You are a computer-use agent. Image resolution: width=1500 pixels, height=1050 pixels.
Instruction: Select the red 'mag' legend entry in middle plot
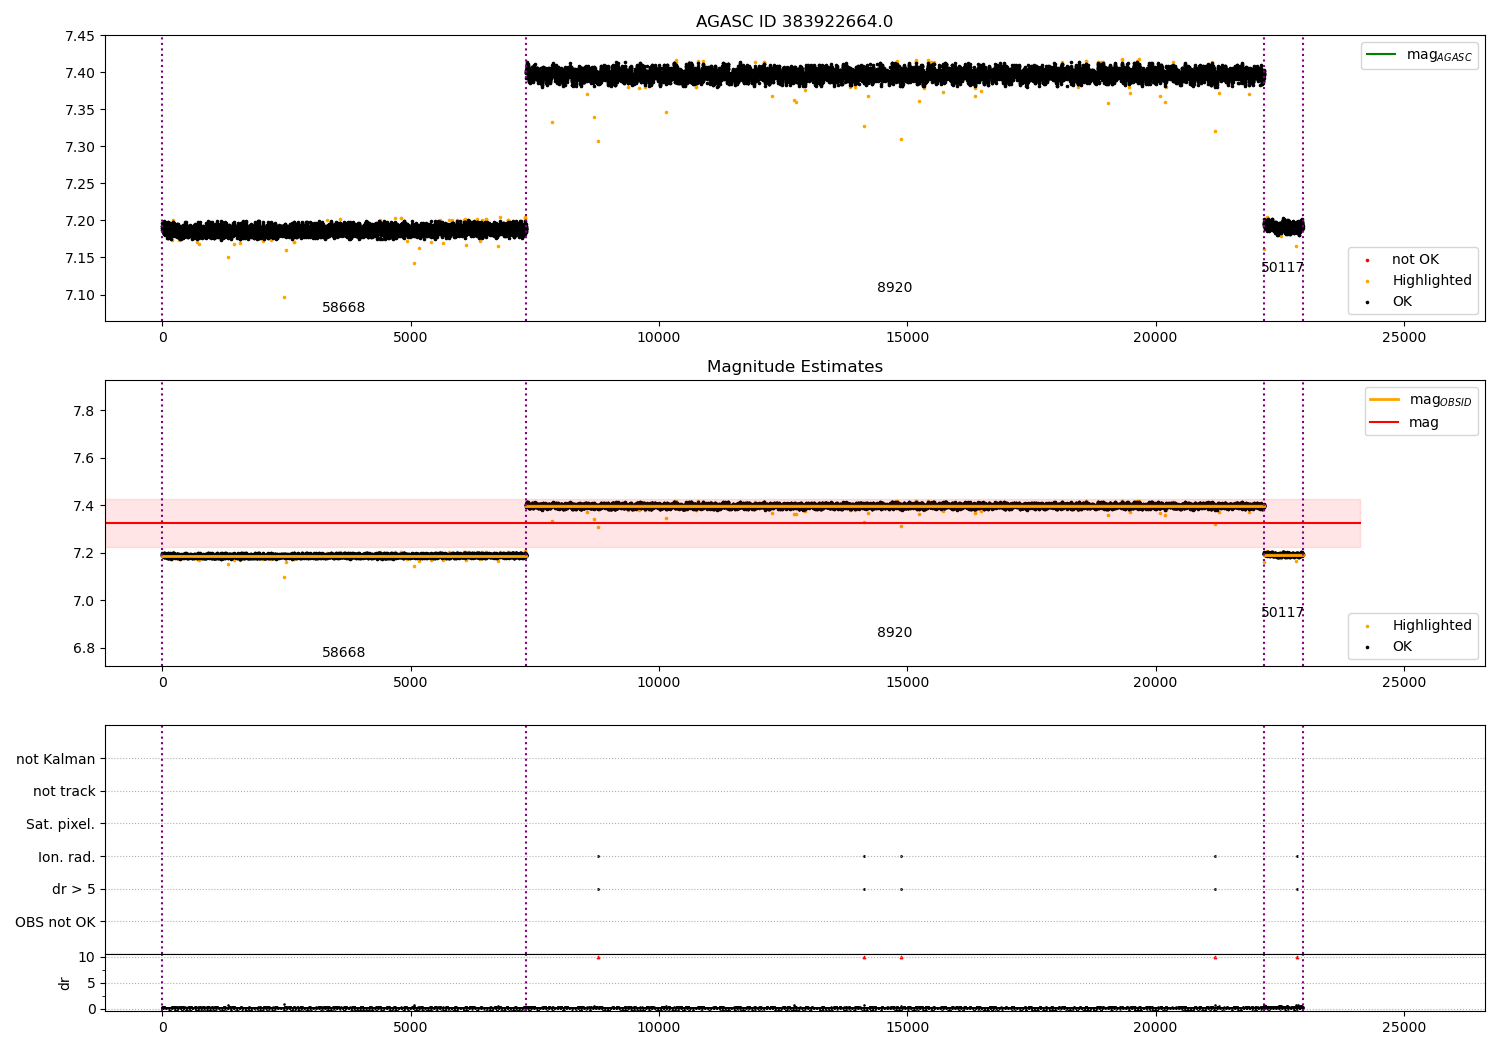[1404, 423]
